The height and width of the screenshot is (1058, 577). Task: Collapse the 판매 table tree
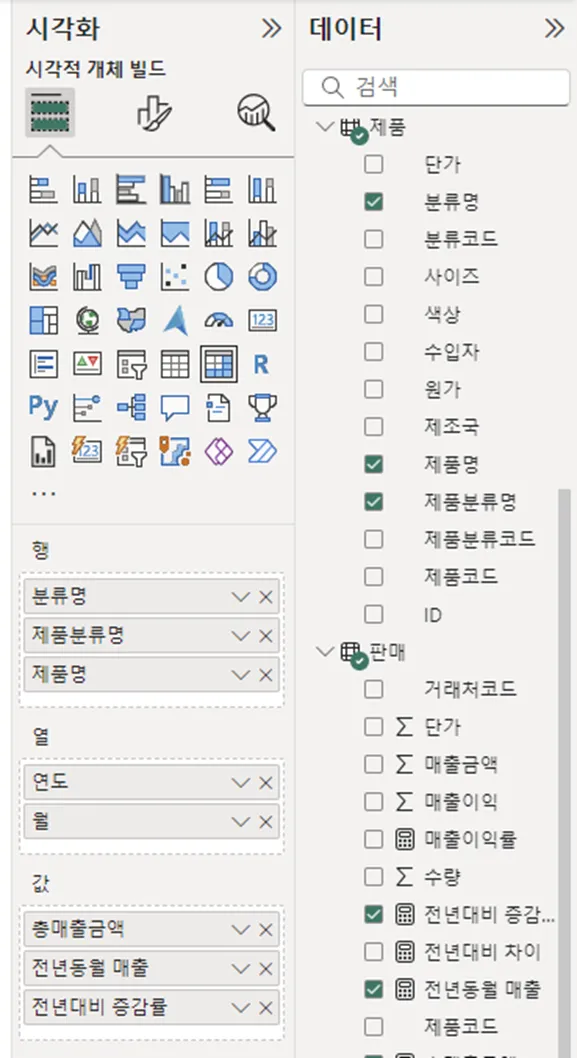coord(325,651)
